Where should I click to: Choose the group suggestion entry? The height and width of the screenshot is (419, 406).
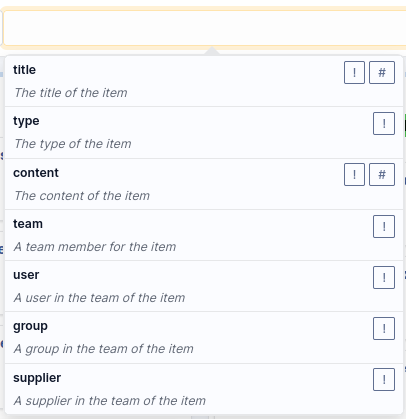(204, 338)
